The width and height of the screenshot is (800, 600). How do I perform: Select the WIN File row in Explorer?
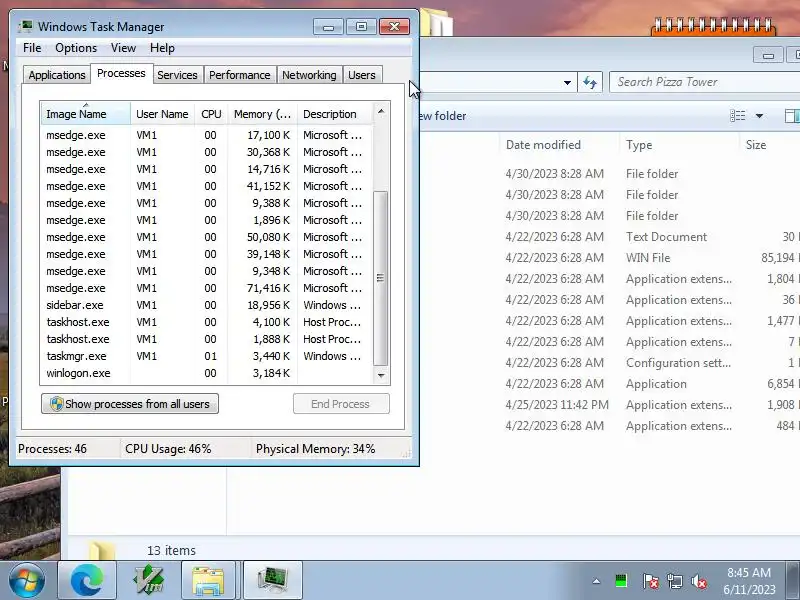click(x=610, y=258)
